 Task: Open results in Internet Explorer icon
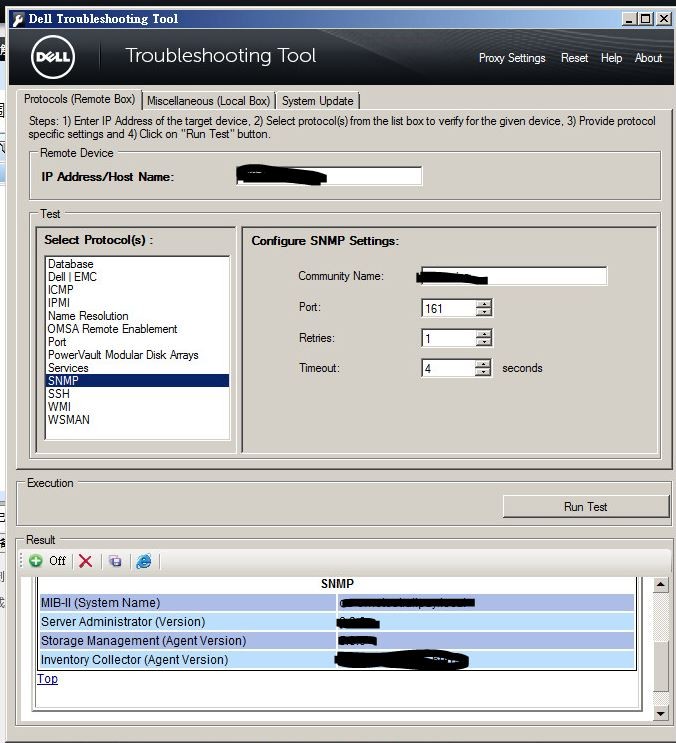pyautogui.click(x=144, y=561)
